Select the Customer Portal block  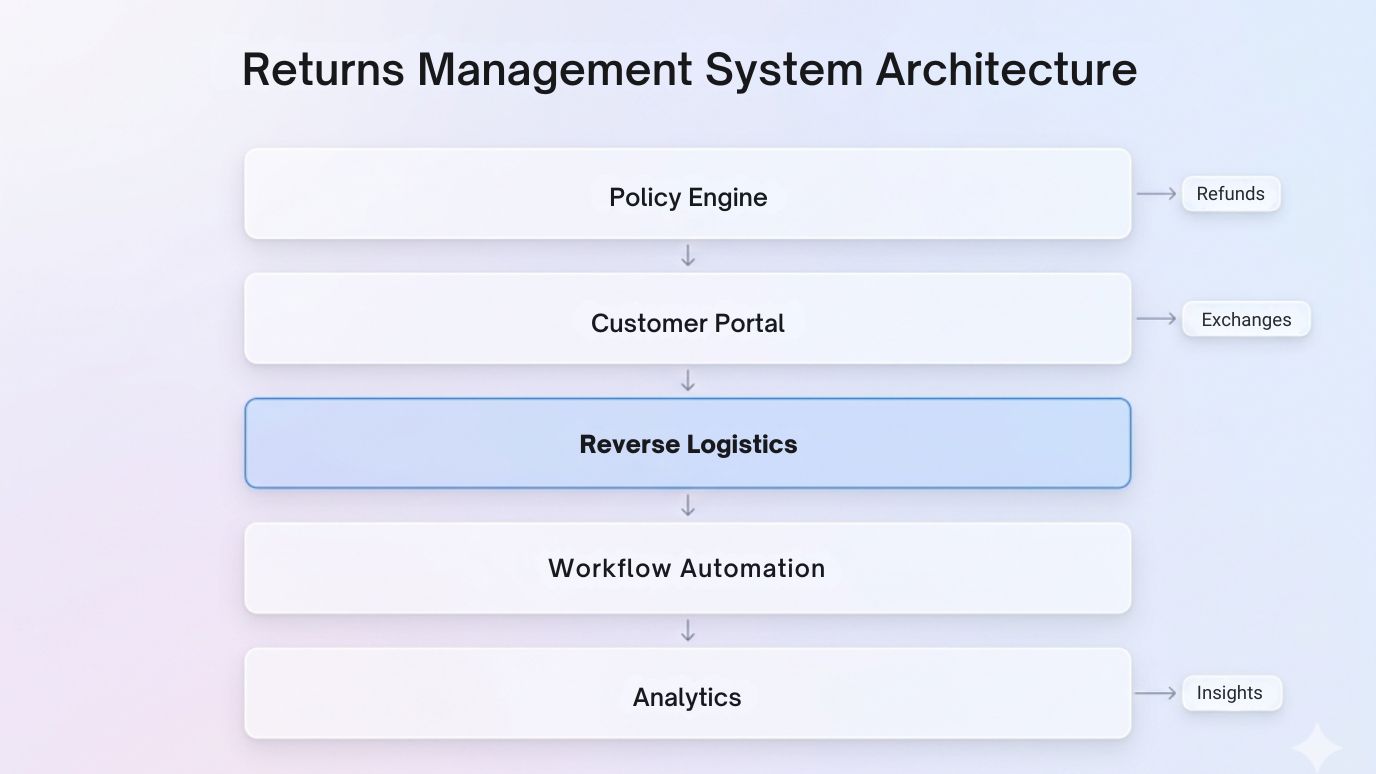click(x=688, y=318)
